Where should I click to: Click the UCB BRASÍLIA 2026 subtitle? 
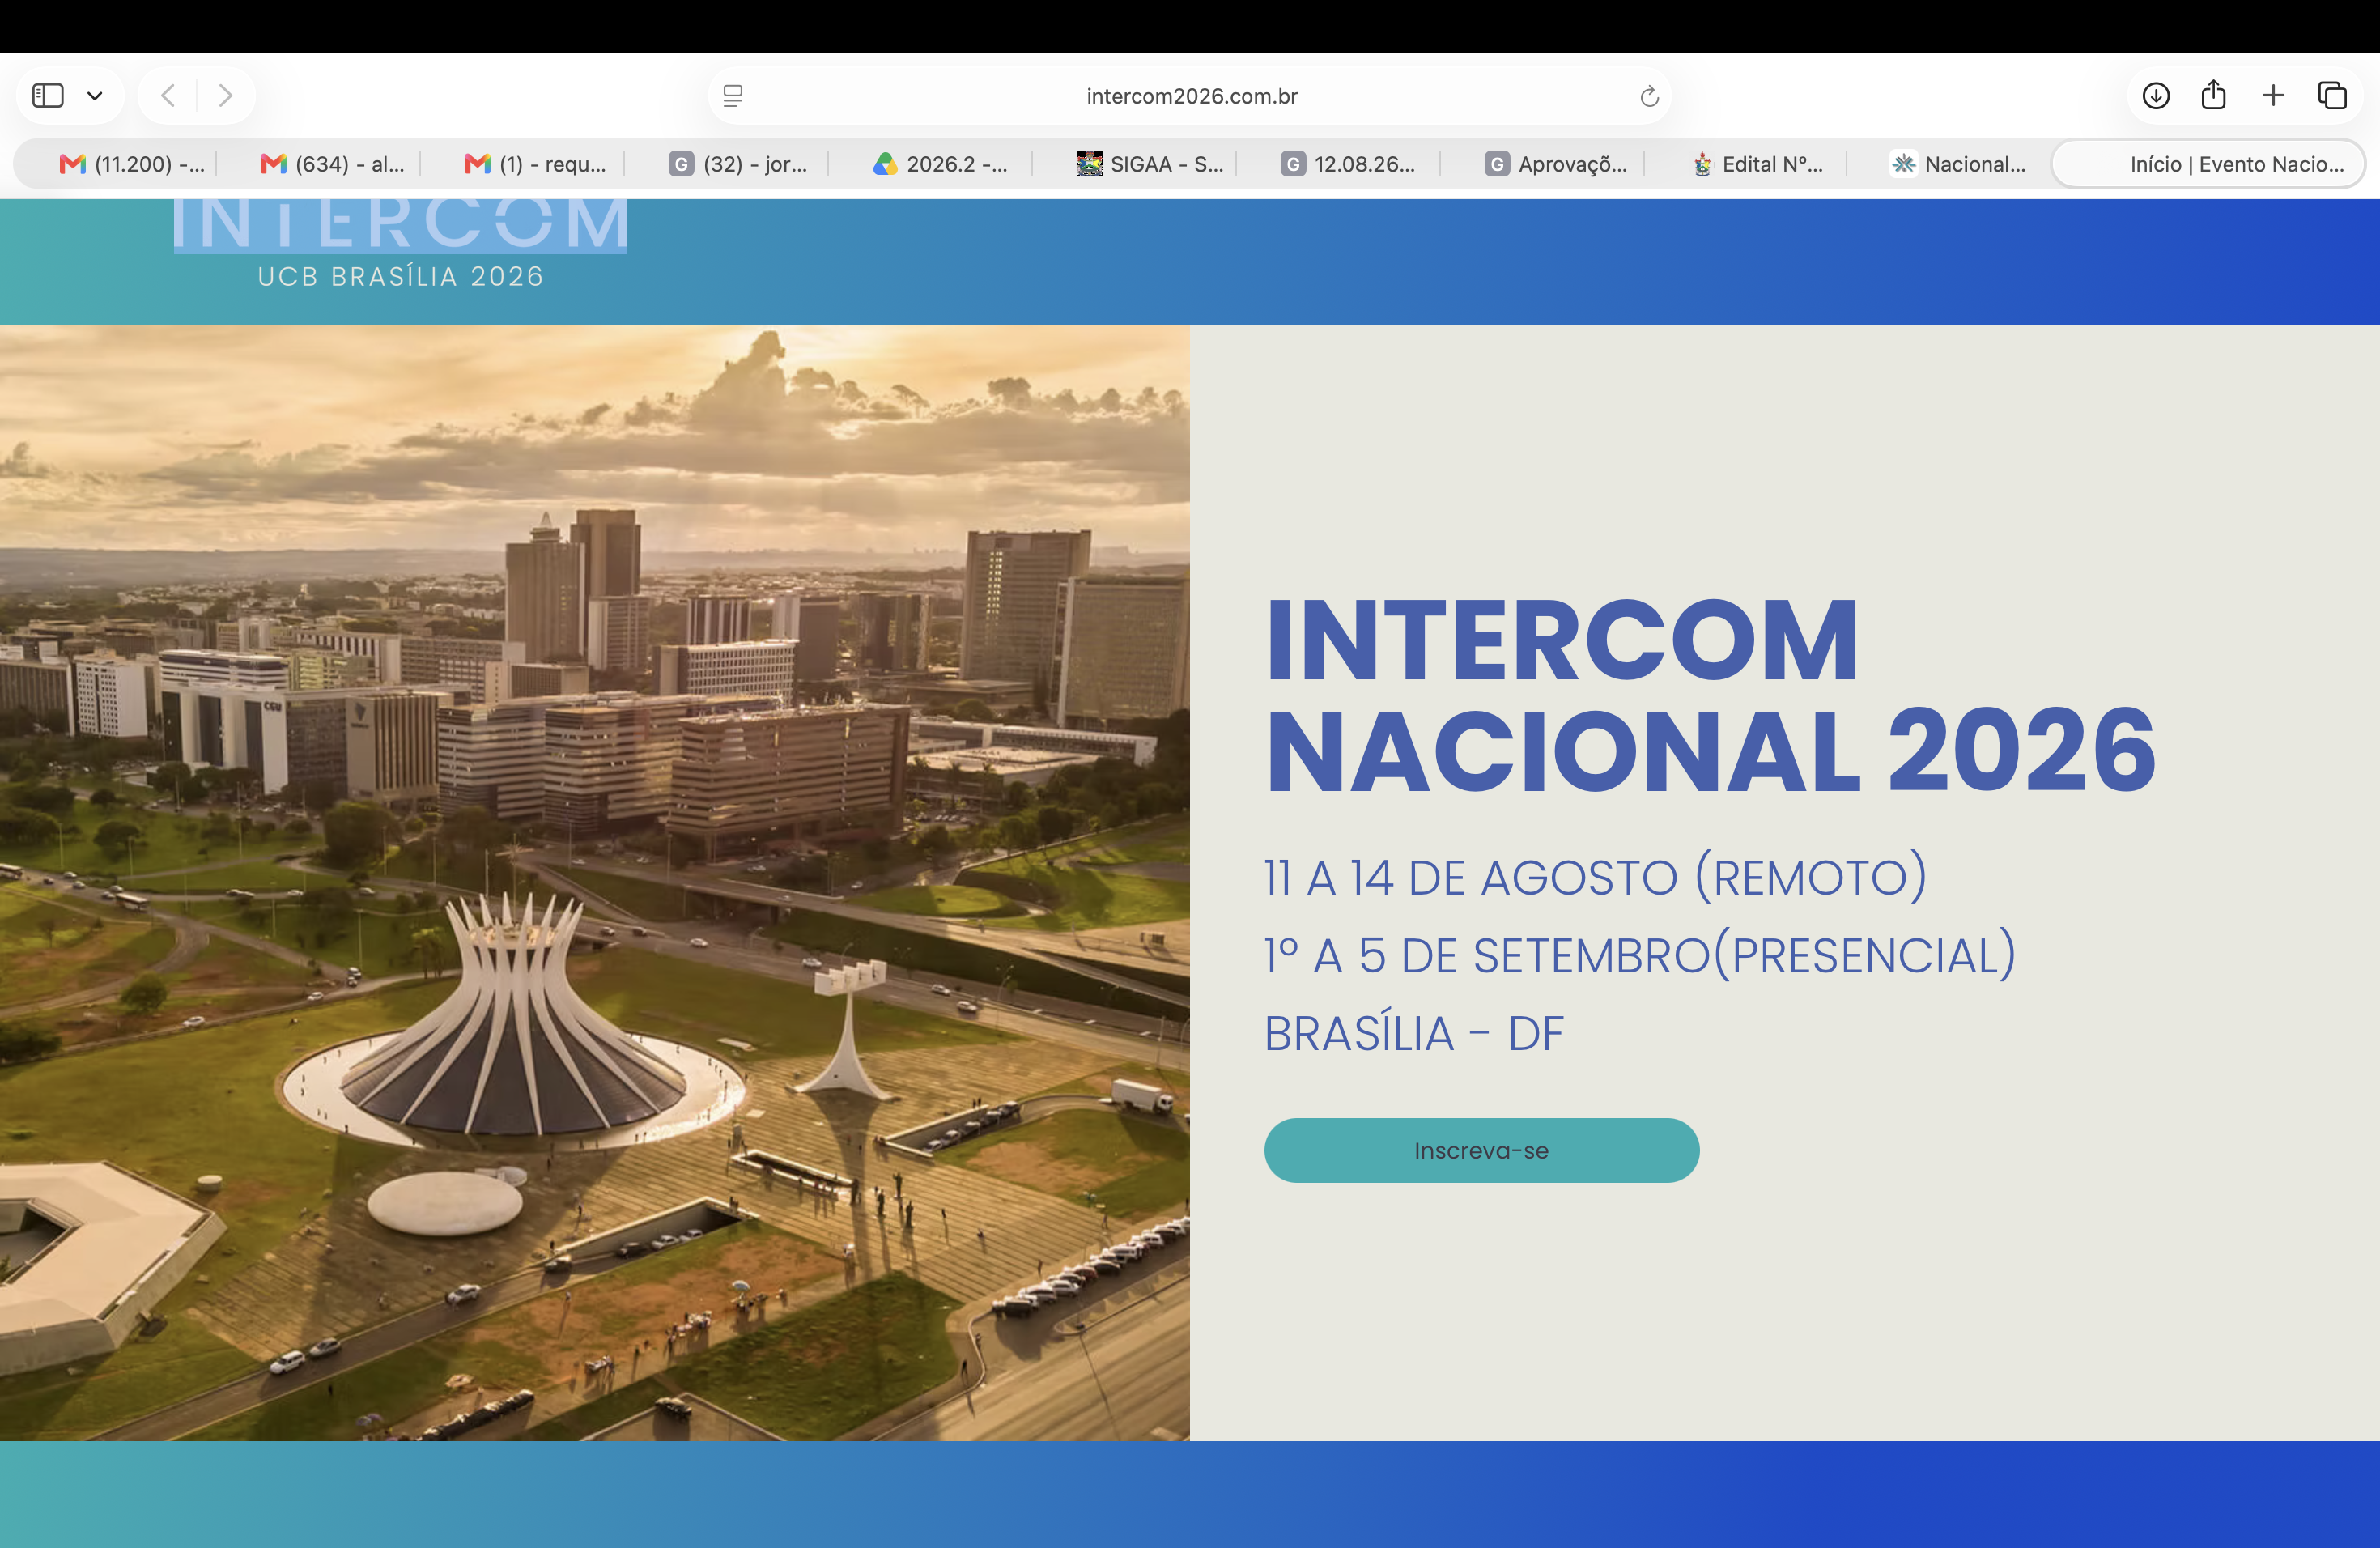pyautogui.click(x=401, y=277)
